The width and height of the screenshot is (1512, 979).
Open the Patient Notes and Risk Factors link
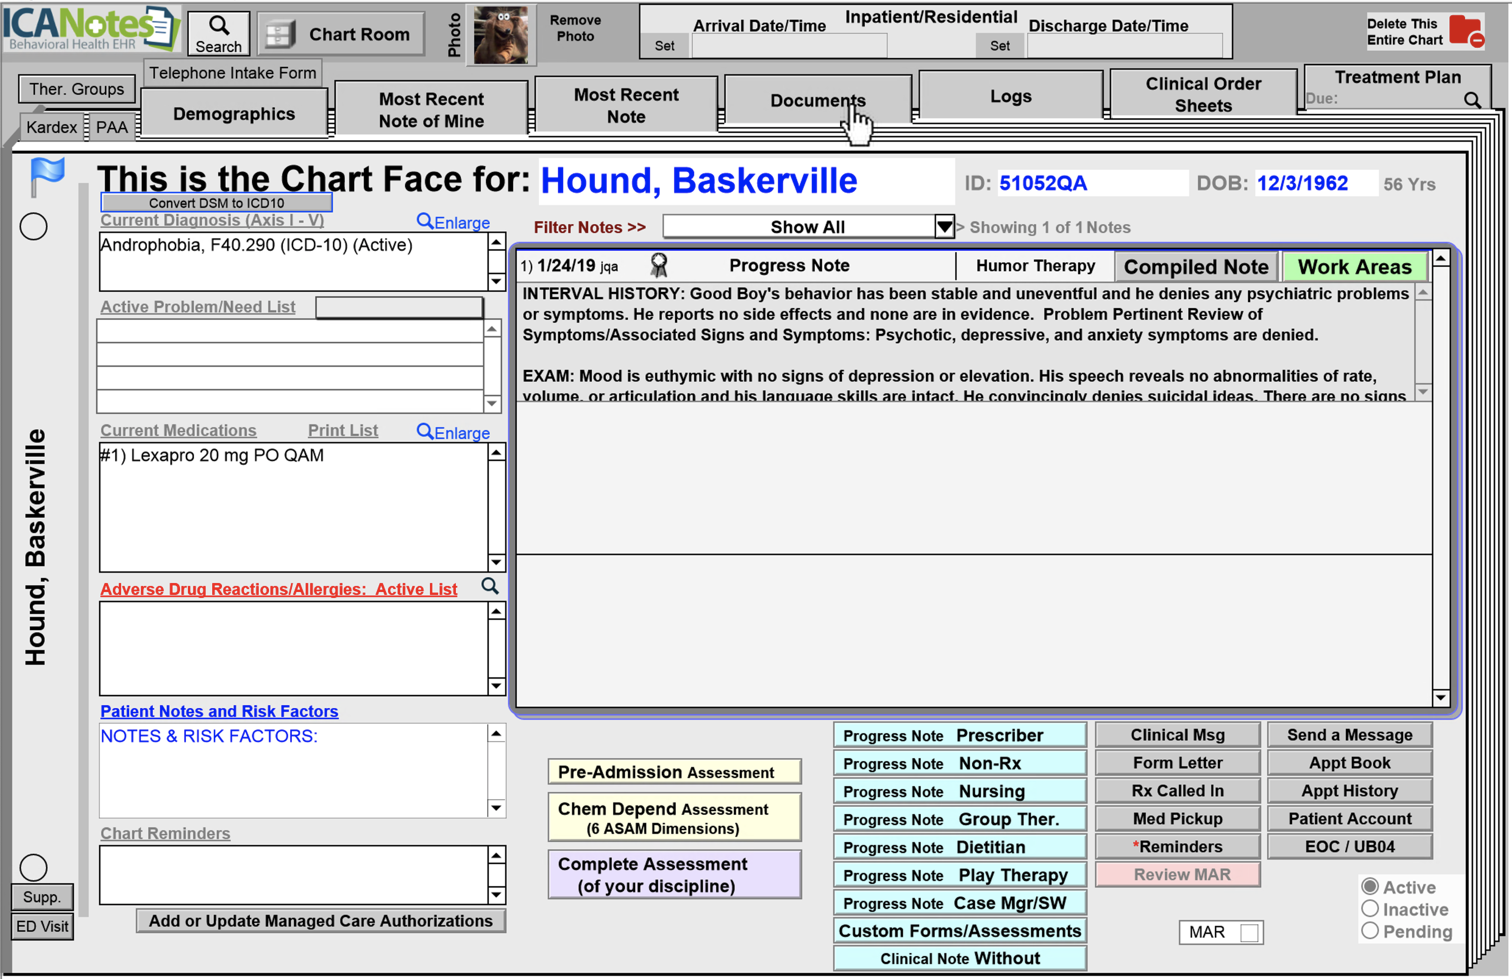(x=219, y=711)
